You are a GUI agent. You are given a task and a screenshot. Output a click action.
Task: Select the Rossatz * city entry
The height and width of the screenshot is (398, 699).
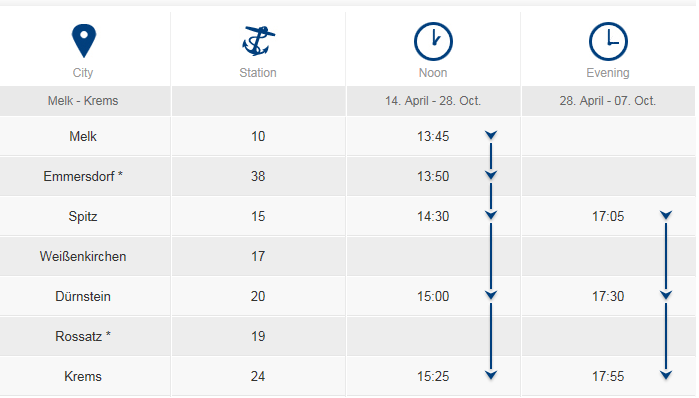point(83,336)
